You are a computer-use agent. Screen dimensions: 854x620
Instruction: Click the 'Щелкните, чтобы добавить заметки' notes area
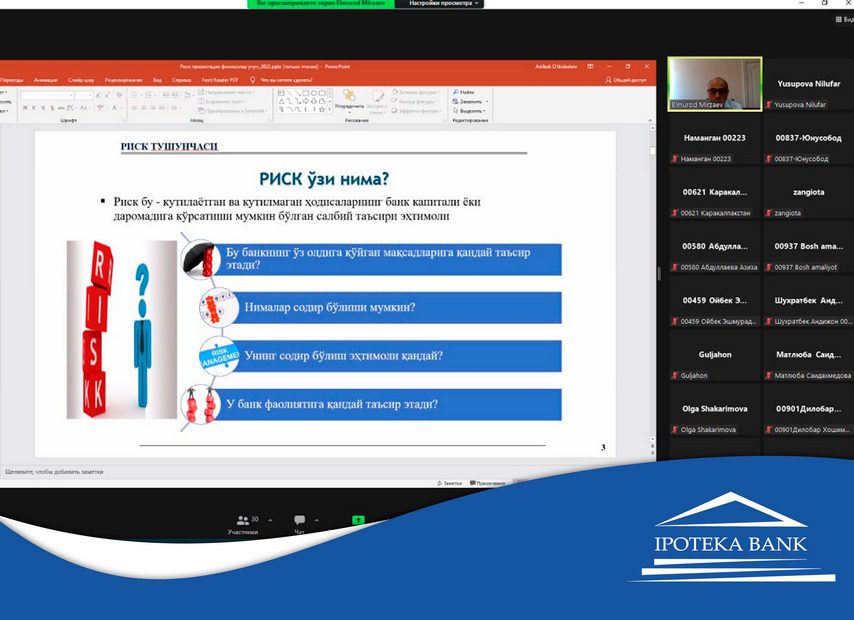[54, 472]
